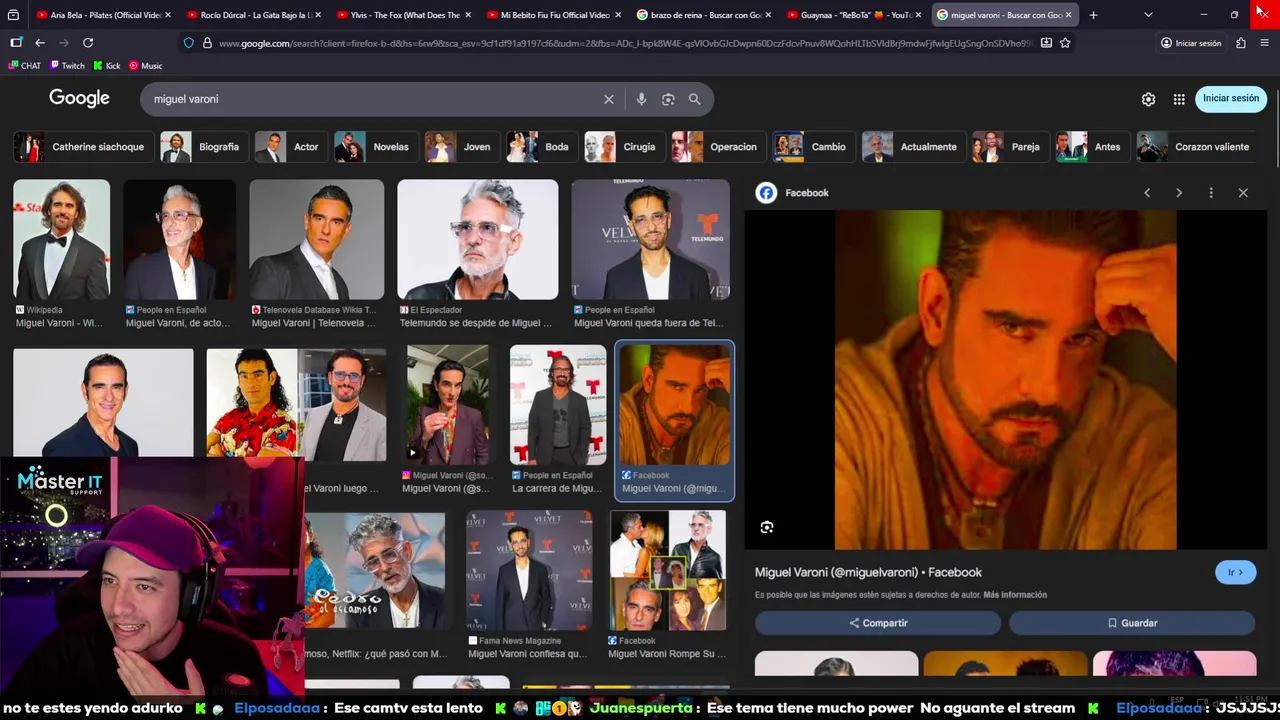
Task: Open more options in the image preview panel
Action: (1211, 193)
